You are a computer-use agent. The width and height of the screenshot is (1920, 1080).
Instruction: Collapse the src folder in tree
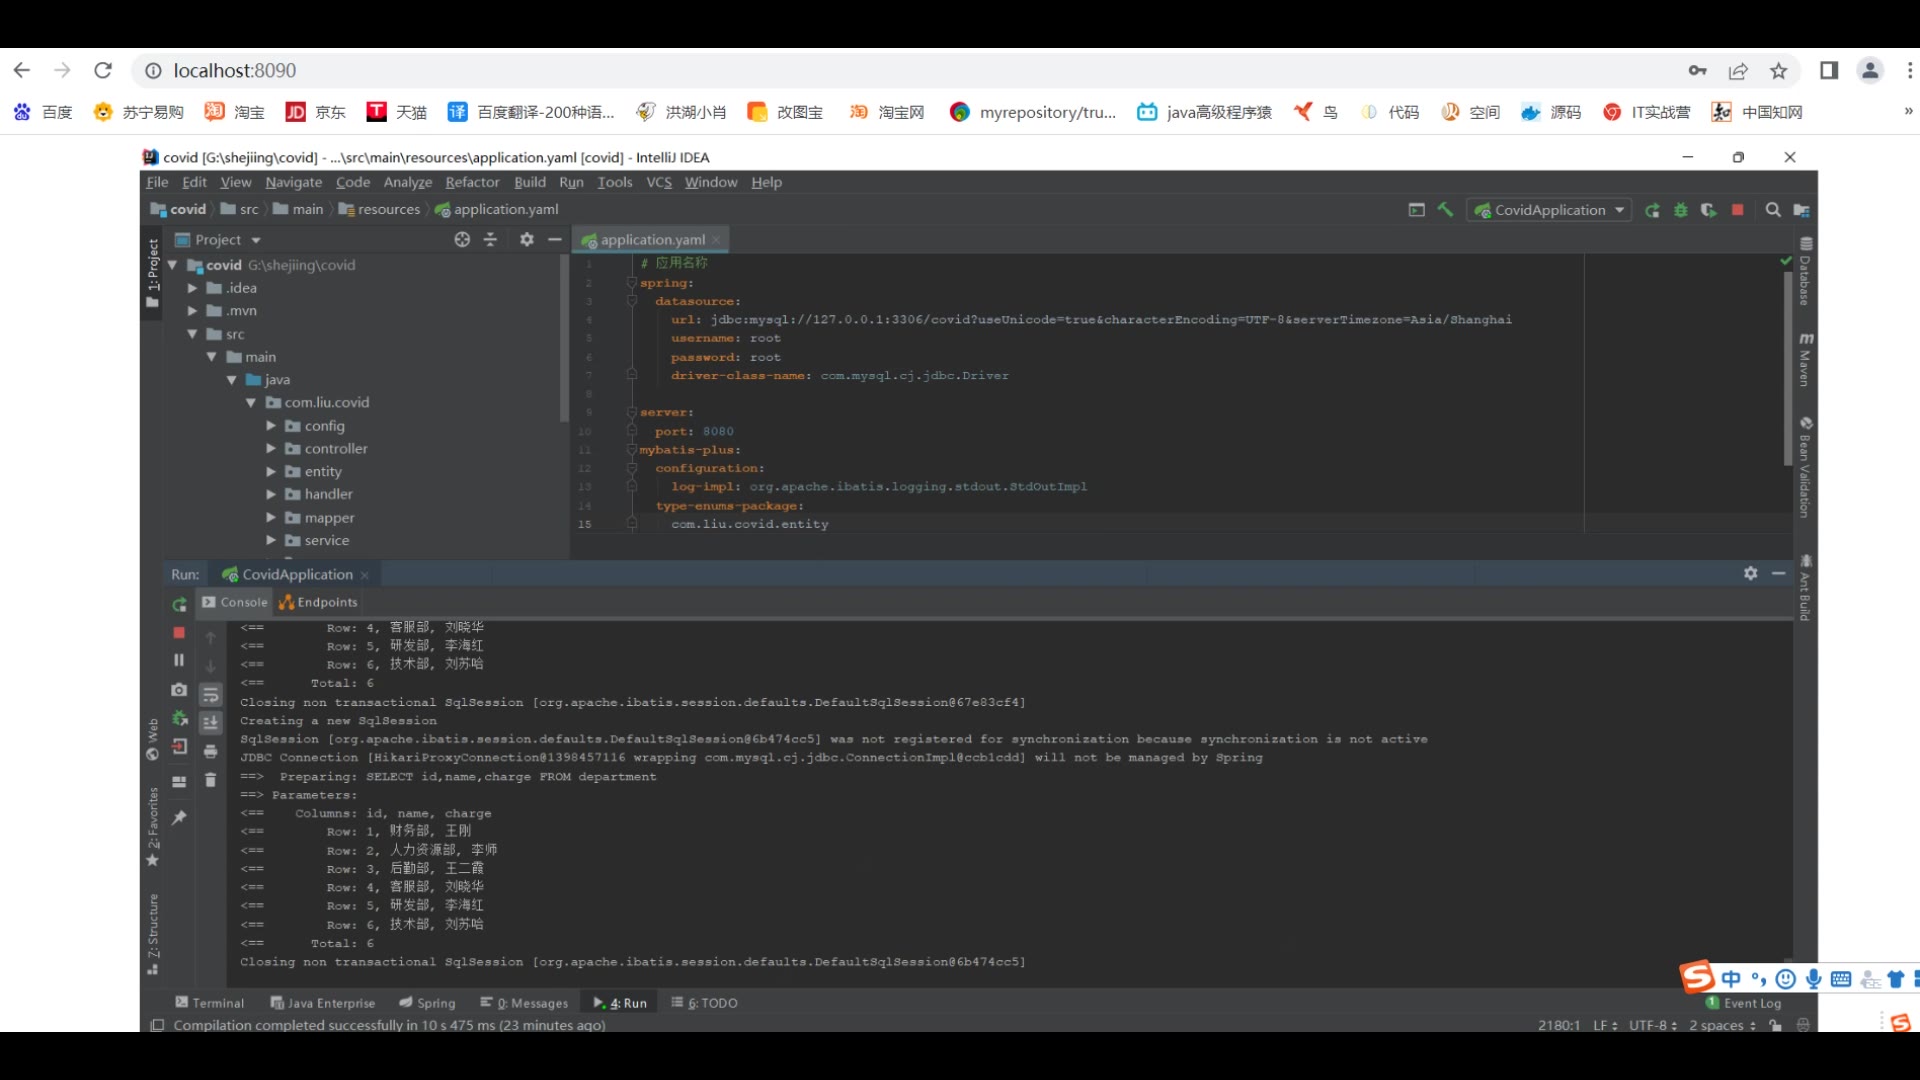tap(192, 334)
